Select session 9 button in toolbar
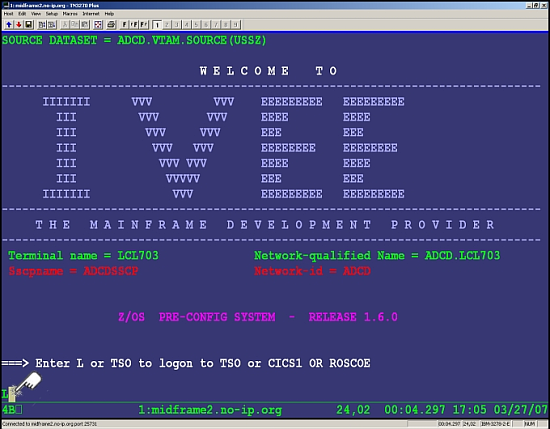Screen dimensions: 550x429 pos(235,25)
